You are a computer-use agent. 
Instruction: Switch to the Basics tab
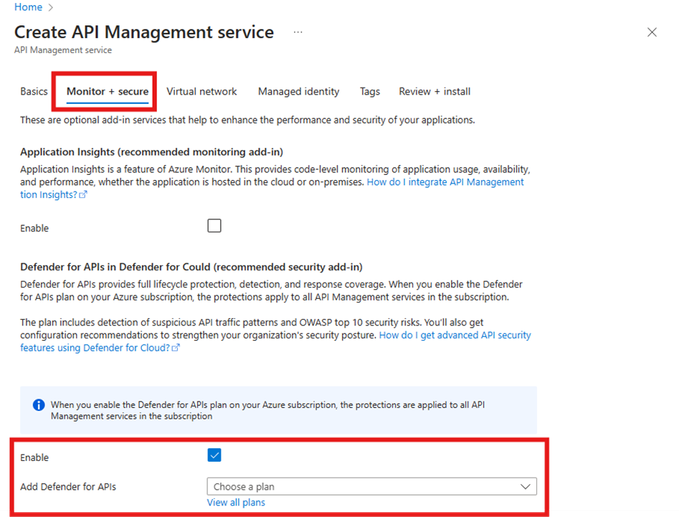click(34, 91)
